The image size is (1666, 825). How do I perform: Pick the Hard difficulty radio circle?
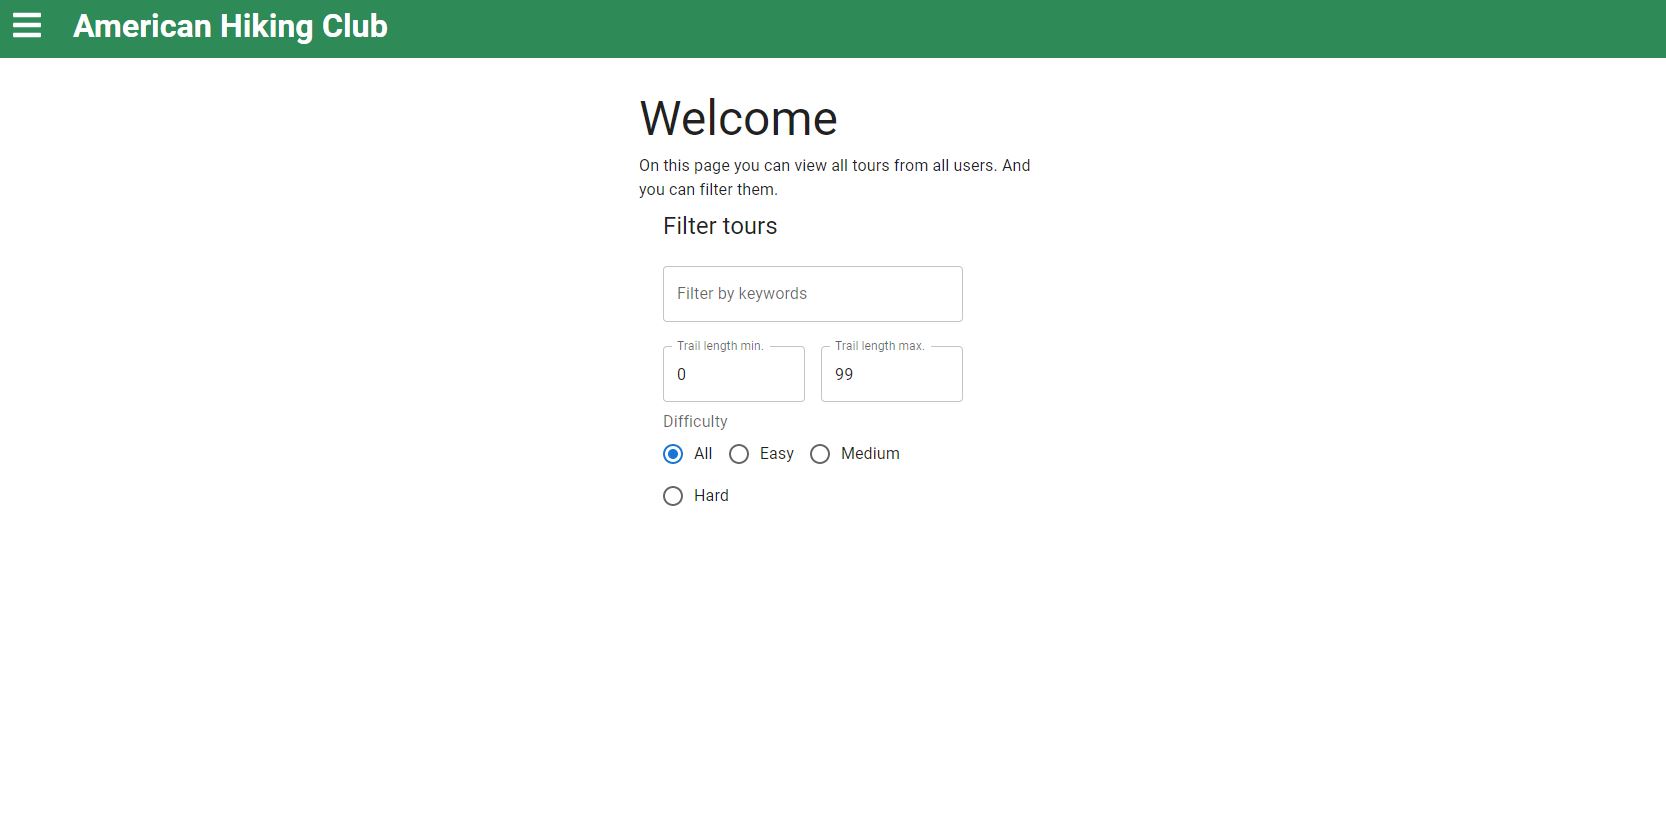coord(673,496)
